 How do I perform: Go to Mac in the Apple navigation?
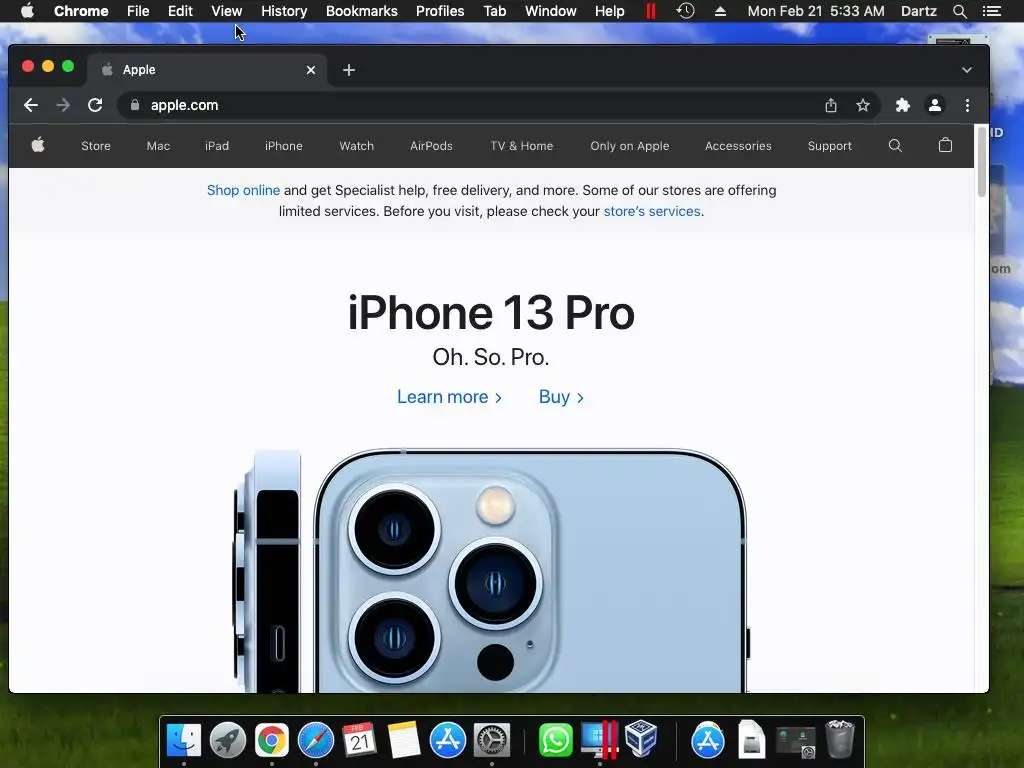coord(158,146)
